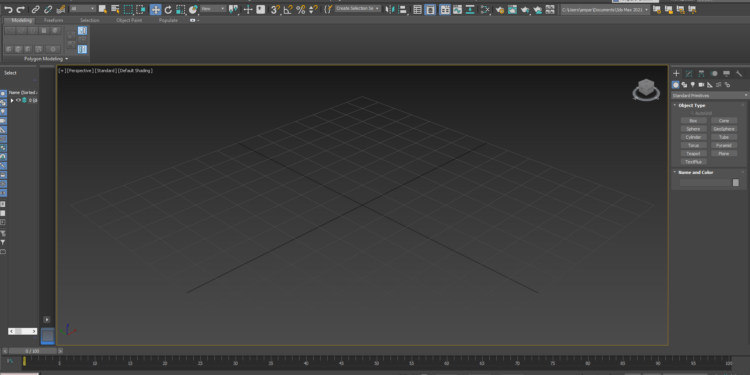Select the Cameras category icon
This screenshot has width=750, height=375.
point(701,85)
